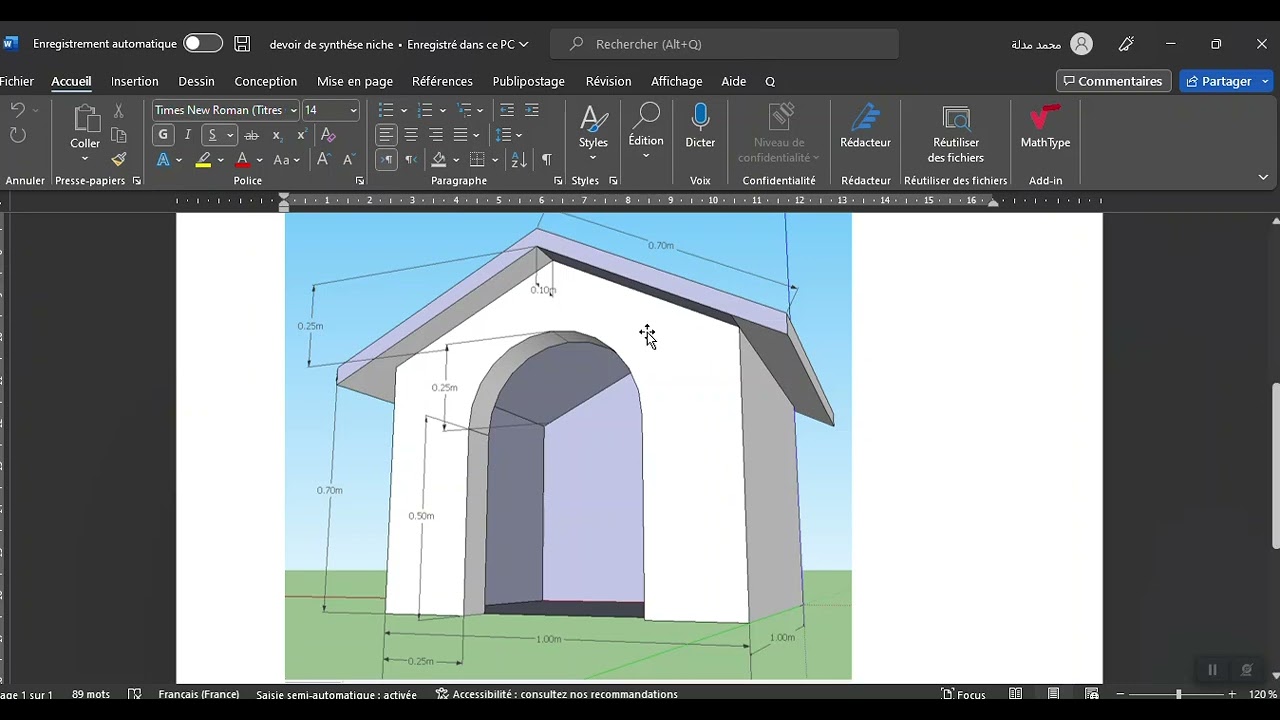The height and width of the screenshot is (720, 1280).
Task: Switch to the Insertion tab
Action: 135,81
